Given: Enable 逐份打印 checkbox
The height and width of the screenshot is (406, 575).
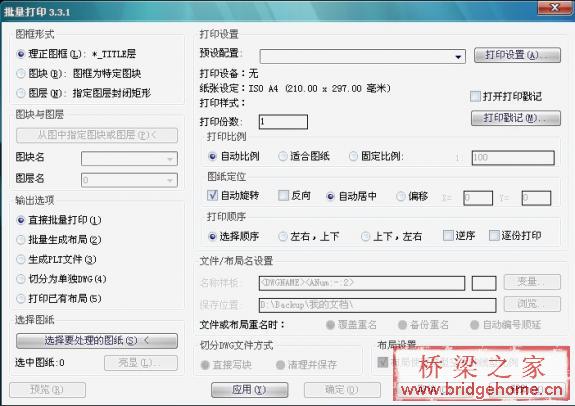Looking at the screenshot, I should click(494, 235).
